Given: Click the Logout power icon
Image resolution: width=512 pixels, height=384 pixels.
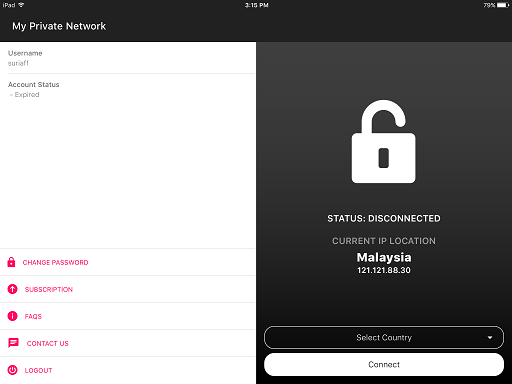Looking at the screenshot, I should tap(13, 370).
